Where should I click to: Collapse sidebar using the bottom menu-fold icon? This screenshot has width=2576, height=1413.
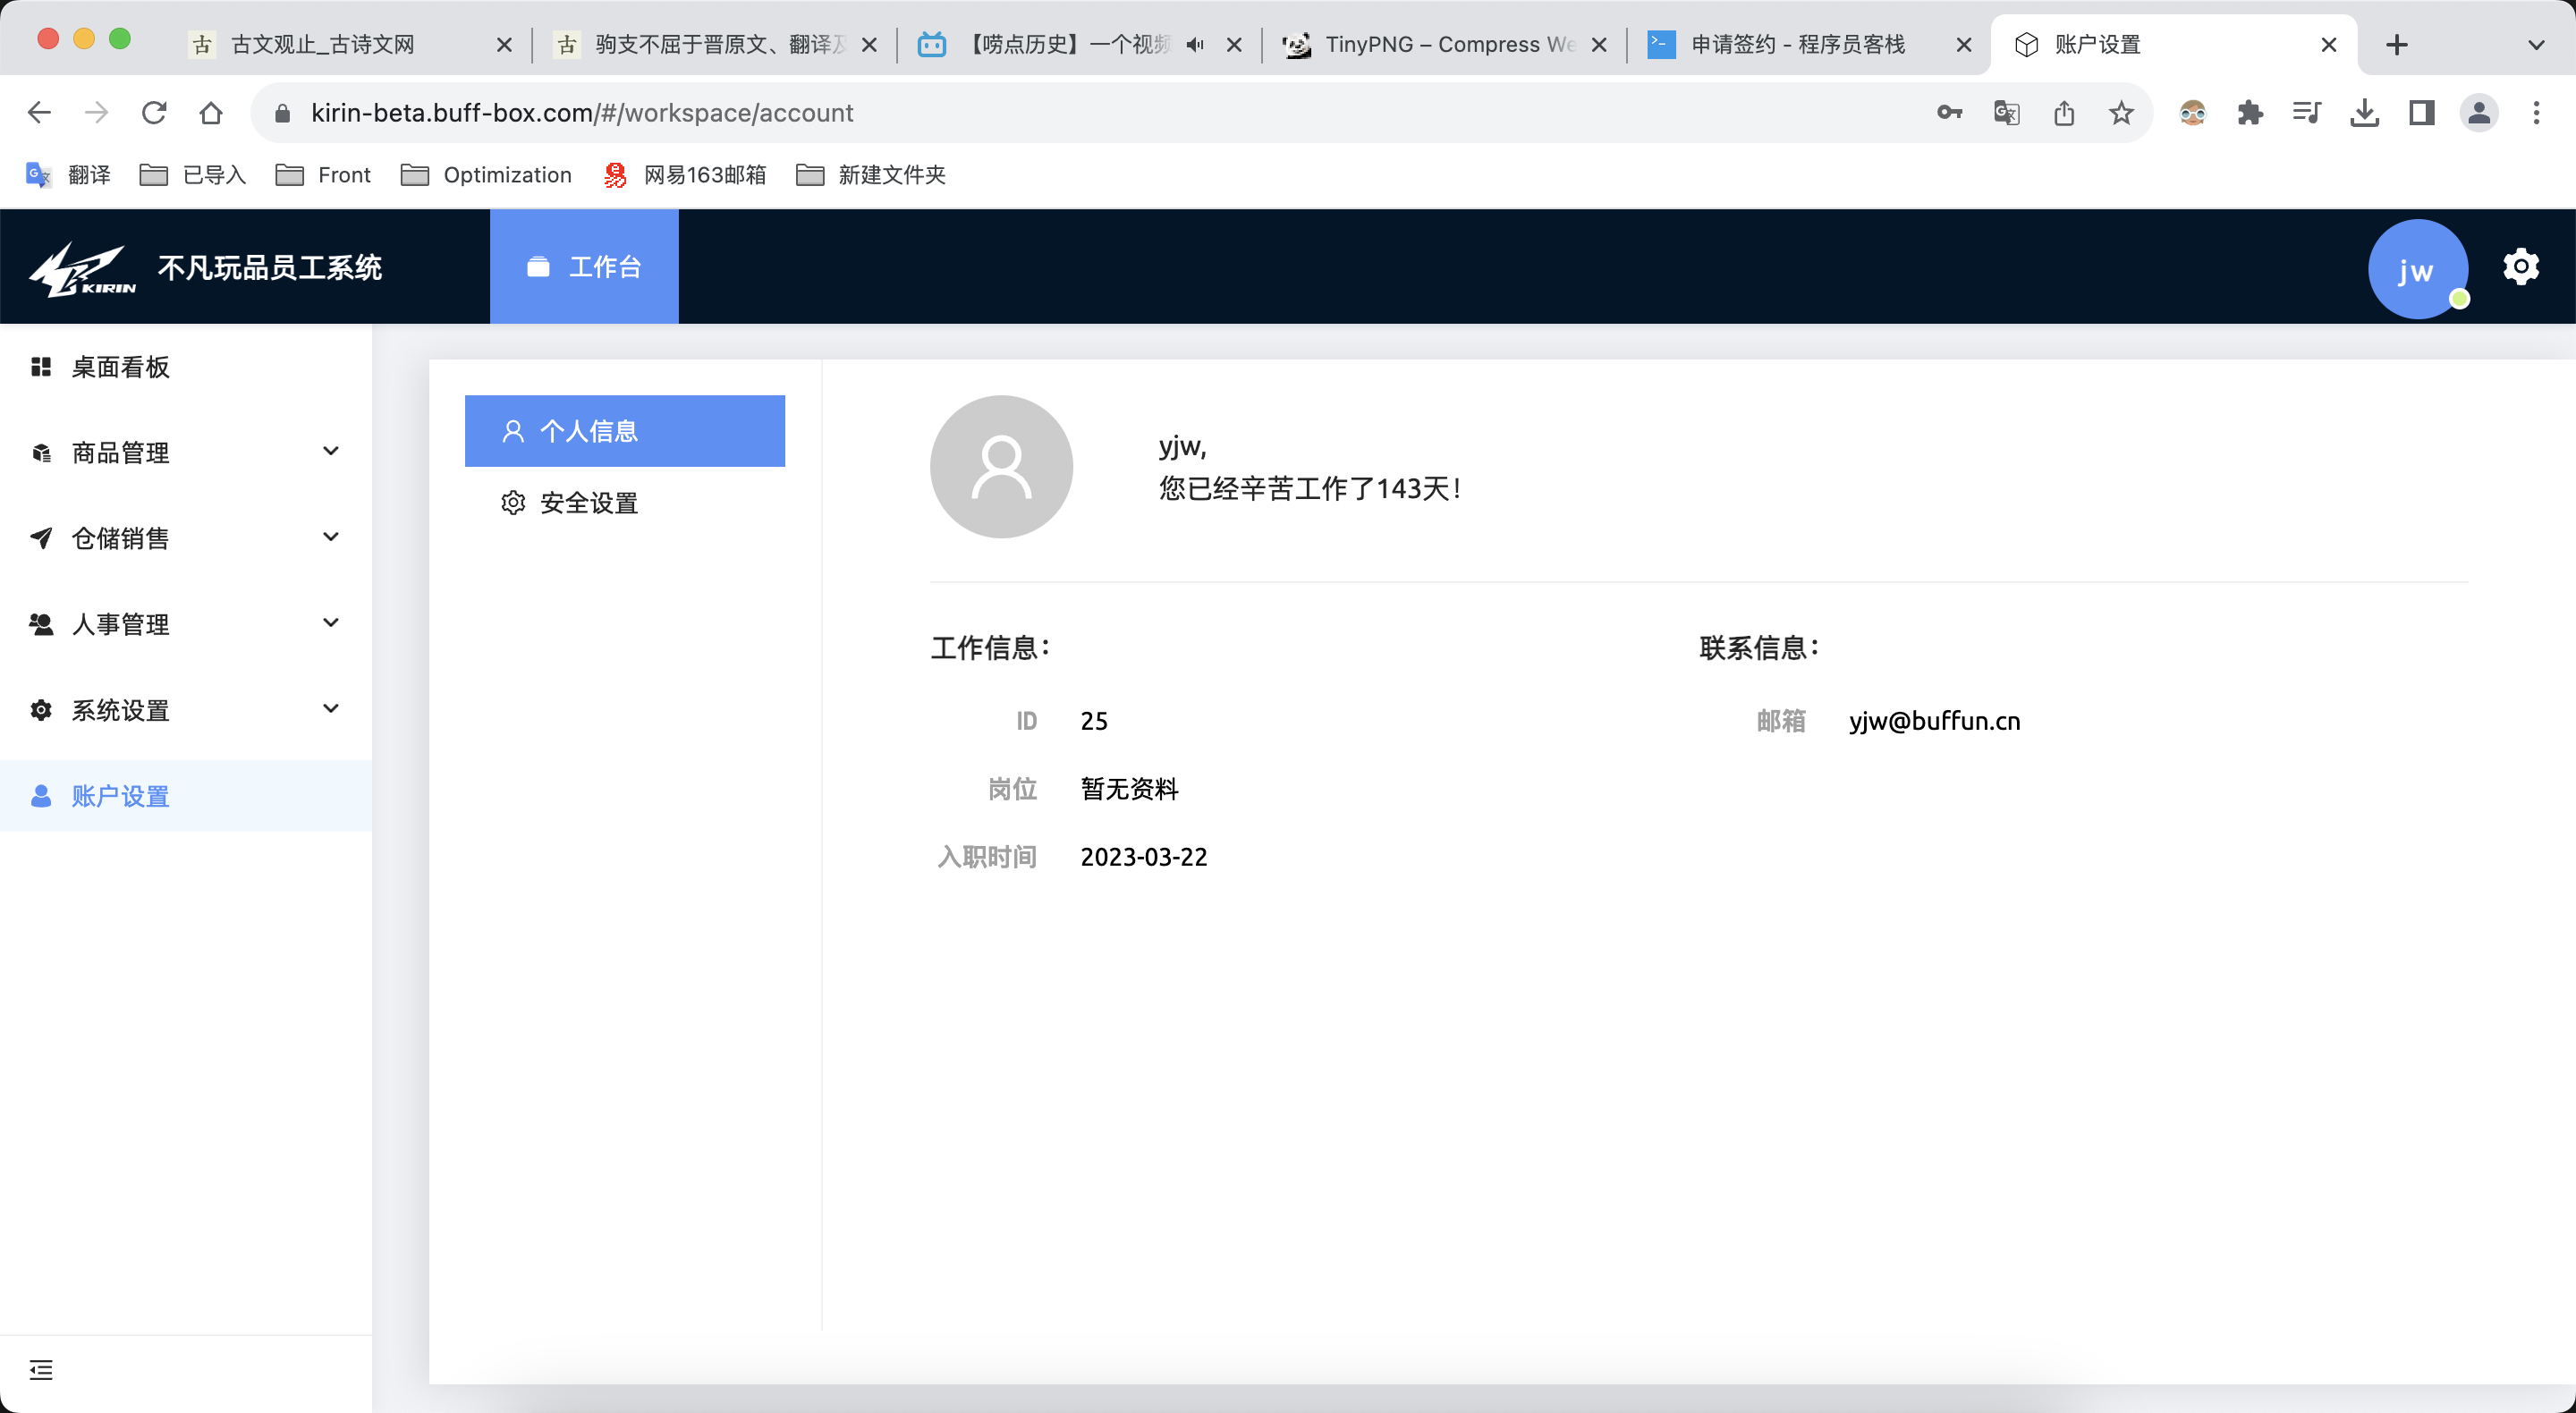41,1369
